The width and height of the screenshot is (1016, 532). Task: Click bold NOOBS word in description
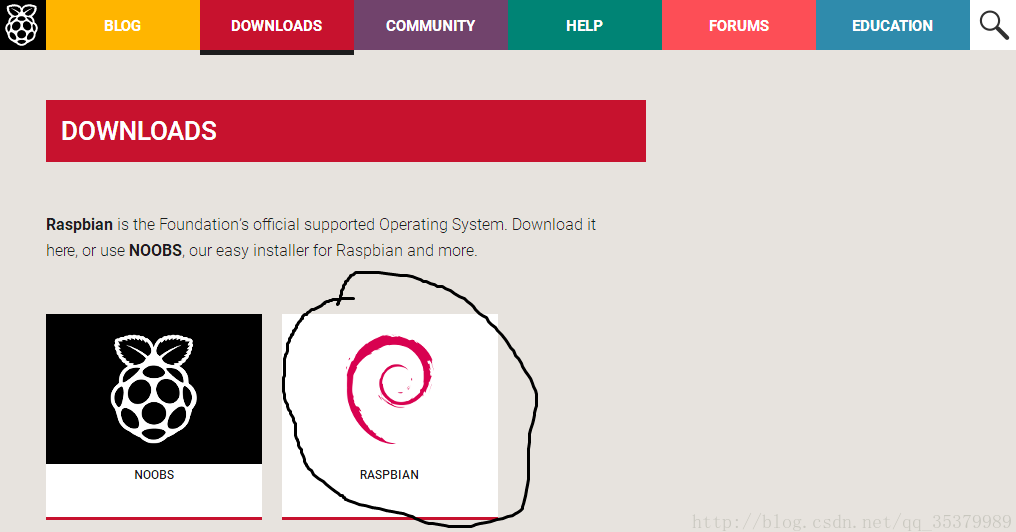(156, 250)
